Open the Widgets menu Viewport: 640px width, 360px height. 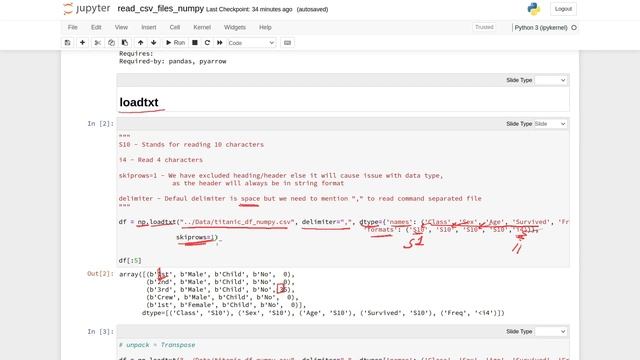tap(235, 27)
